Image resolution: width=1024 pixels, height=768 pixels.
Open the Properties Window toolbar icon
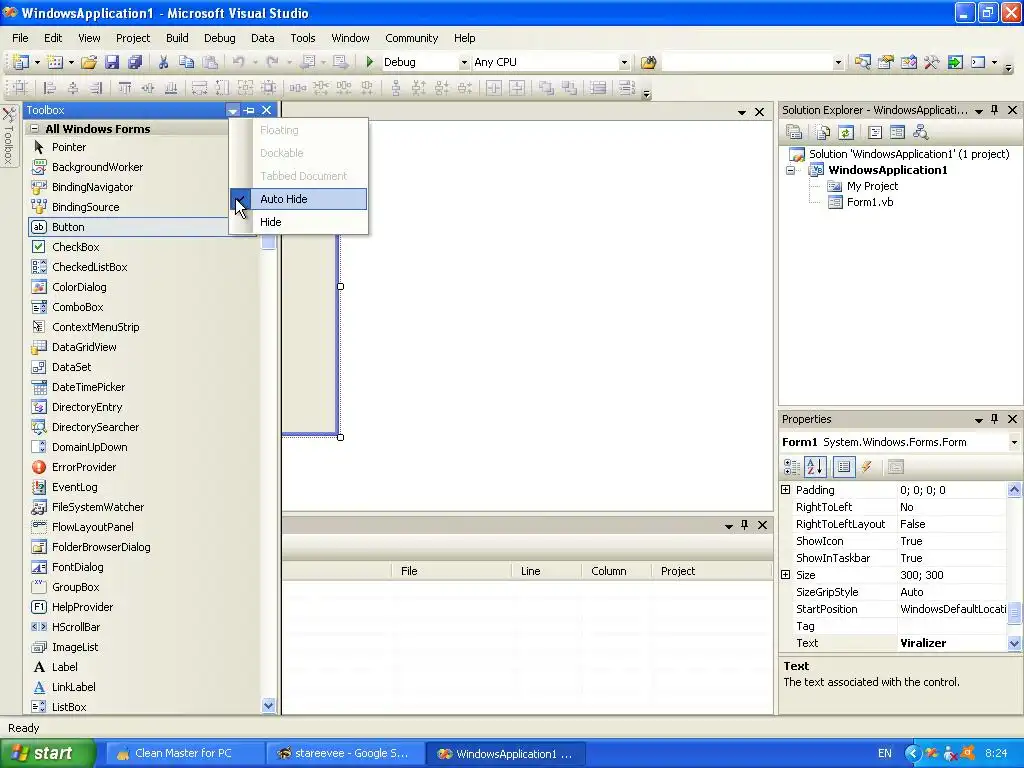pos(886,62)
